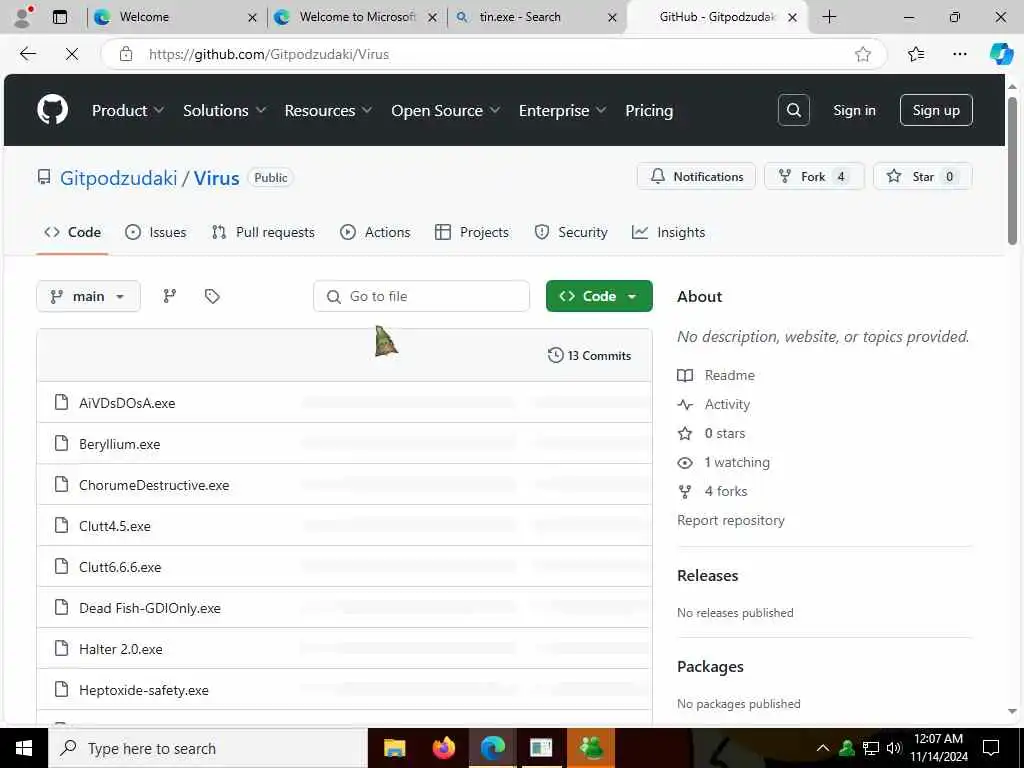
Task: Open the Insights tab
Action: [x=669, y=232]
